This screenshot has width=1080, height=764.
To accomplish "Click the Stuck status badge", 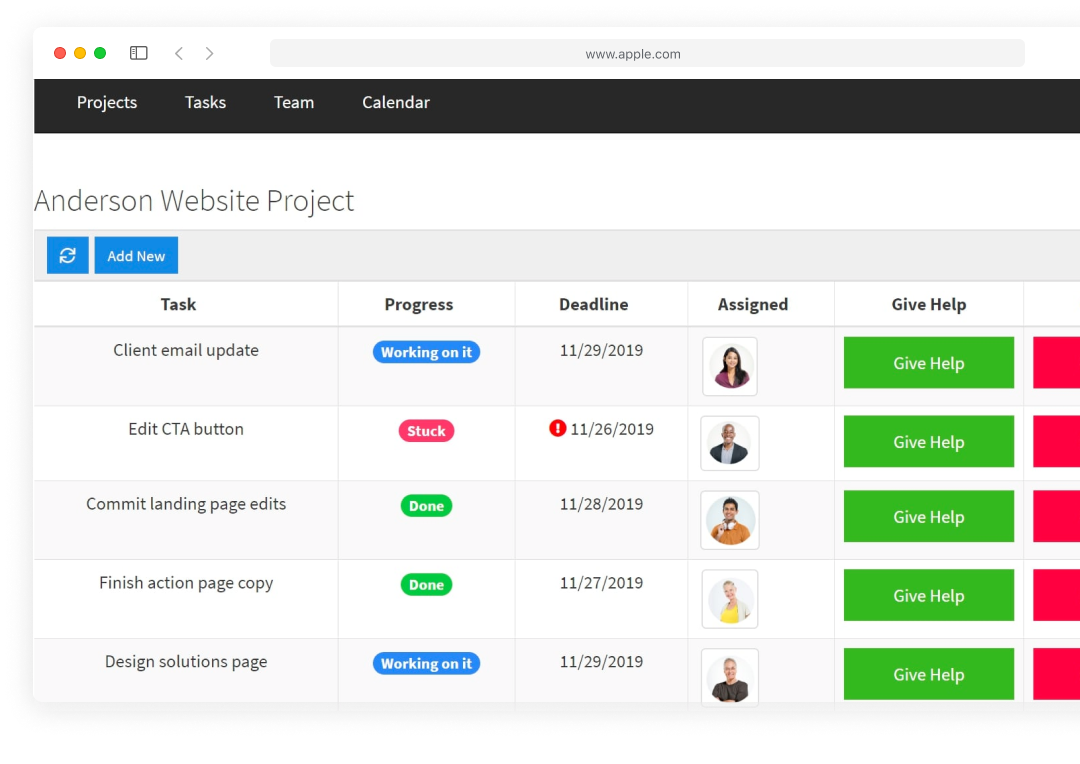I will (426, 431).
